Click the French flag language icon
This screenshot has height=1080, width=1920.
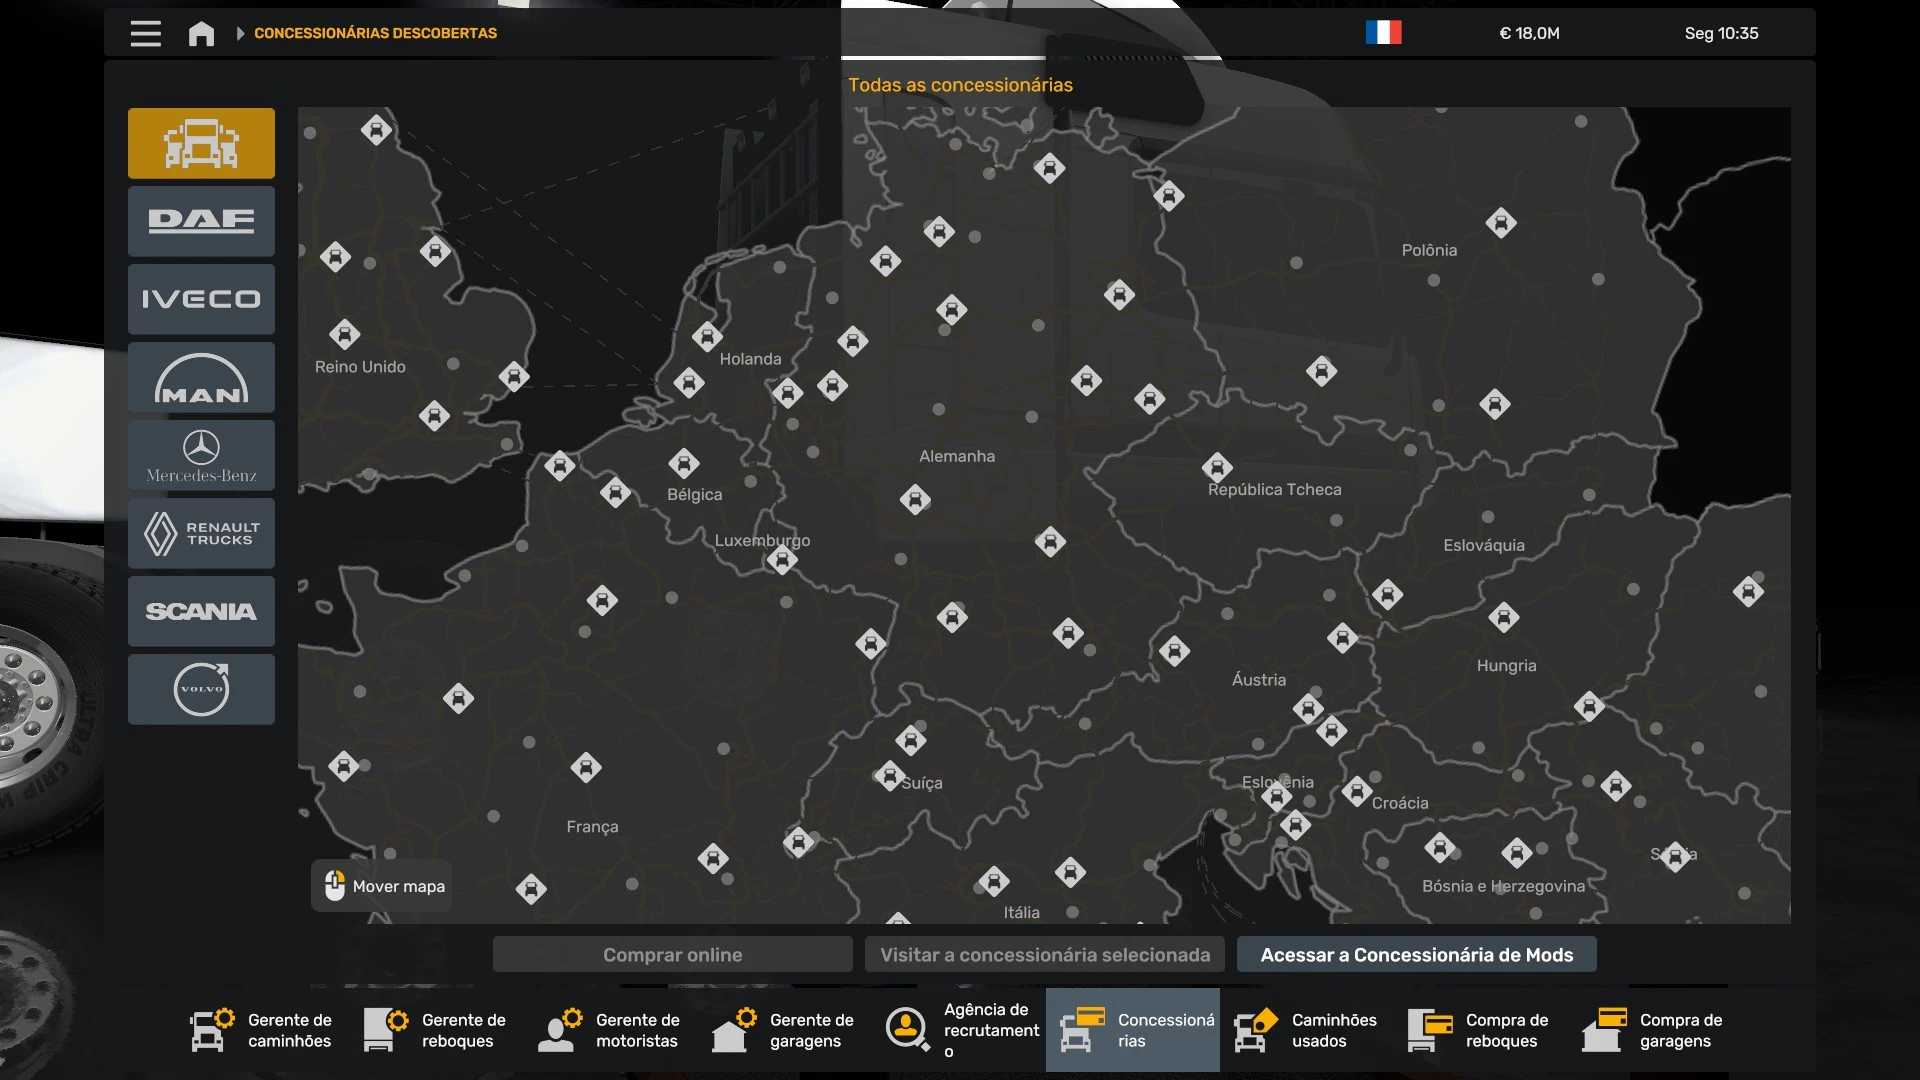pyautogui.click(x=1383, y=33)
